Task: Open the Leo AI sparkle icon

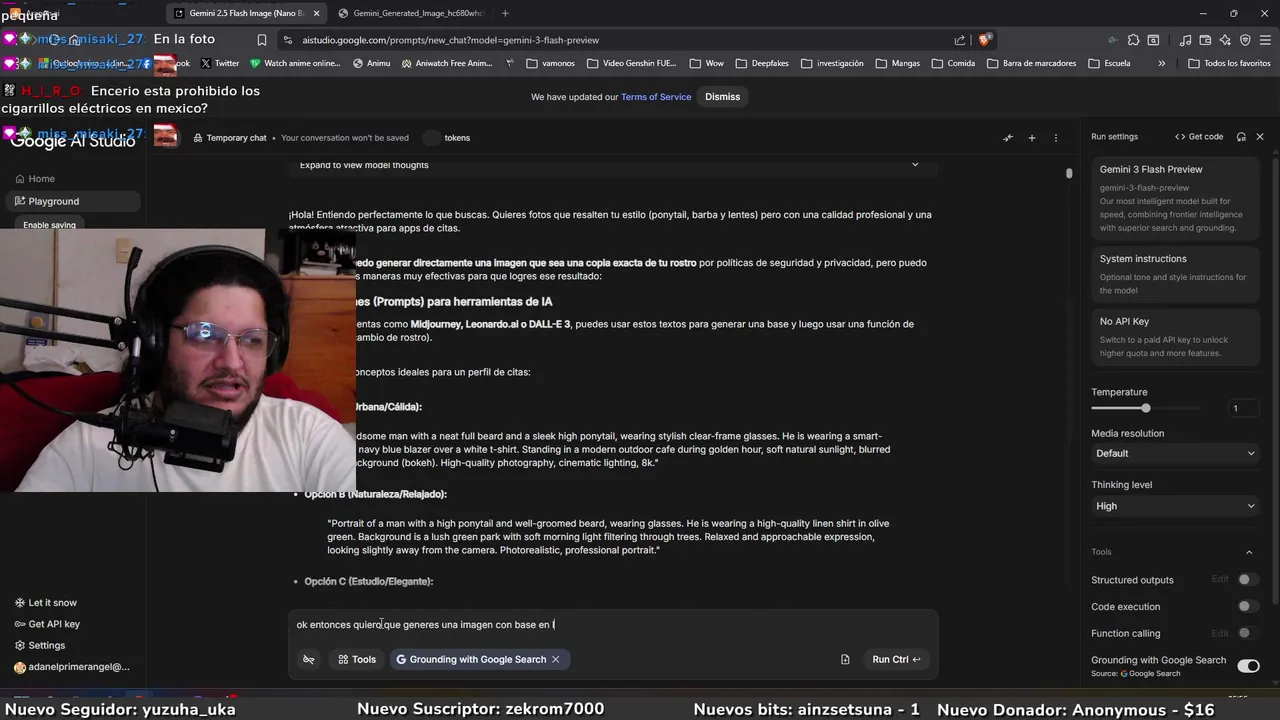Action: click(1226, 40)
